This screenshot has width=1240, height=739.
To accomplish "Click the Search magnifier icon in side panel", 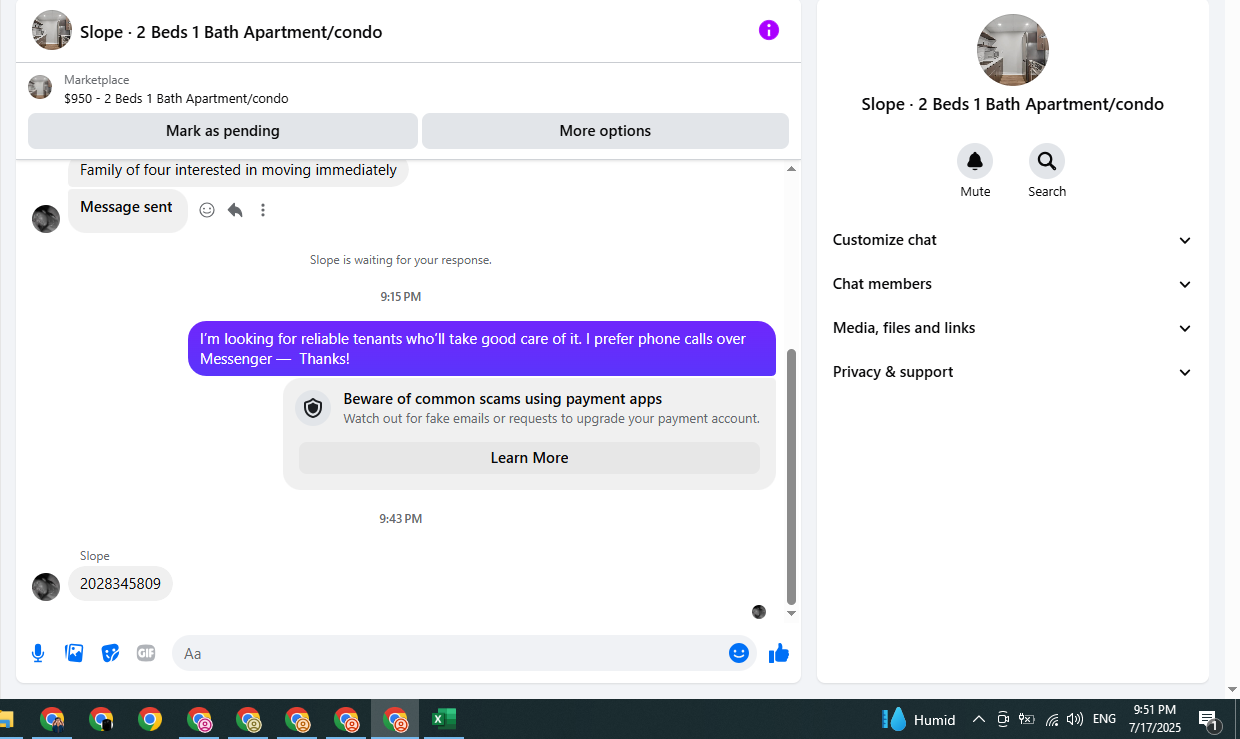I will 1047,161.
